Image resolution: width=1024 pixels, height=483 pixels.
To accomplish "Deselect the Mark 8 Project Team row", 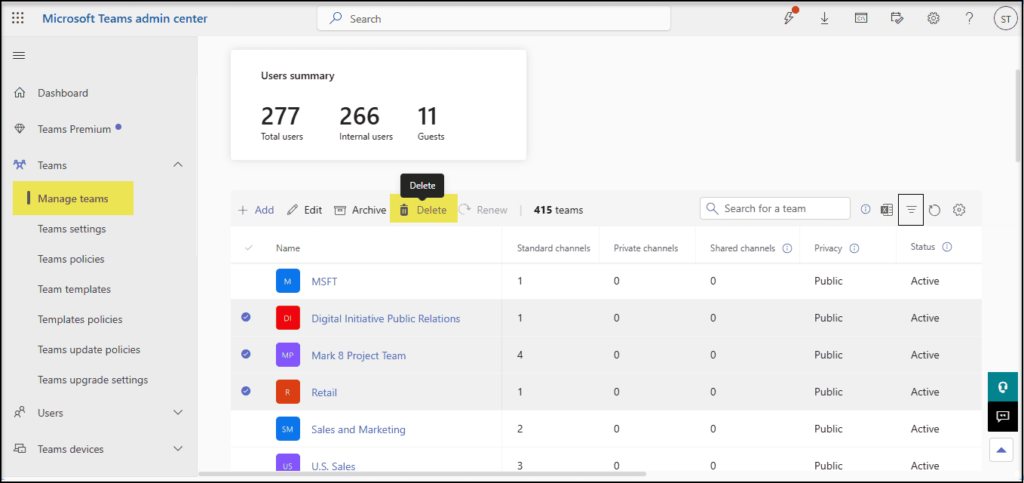I will coord(246,354).
